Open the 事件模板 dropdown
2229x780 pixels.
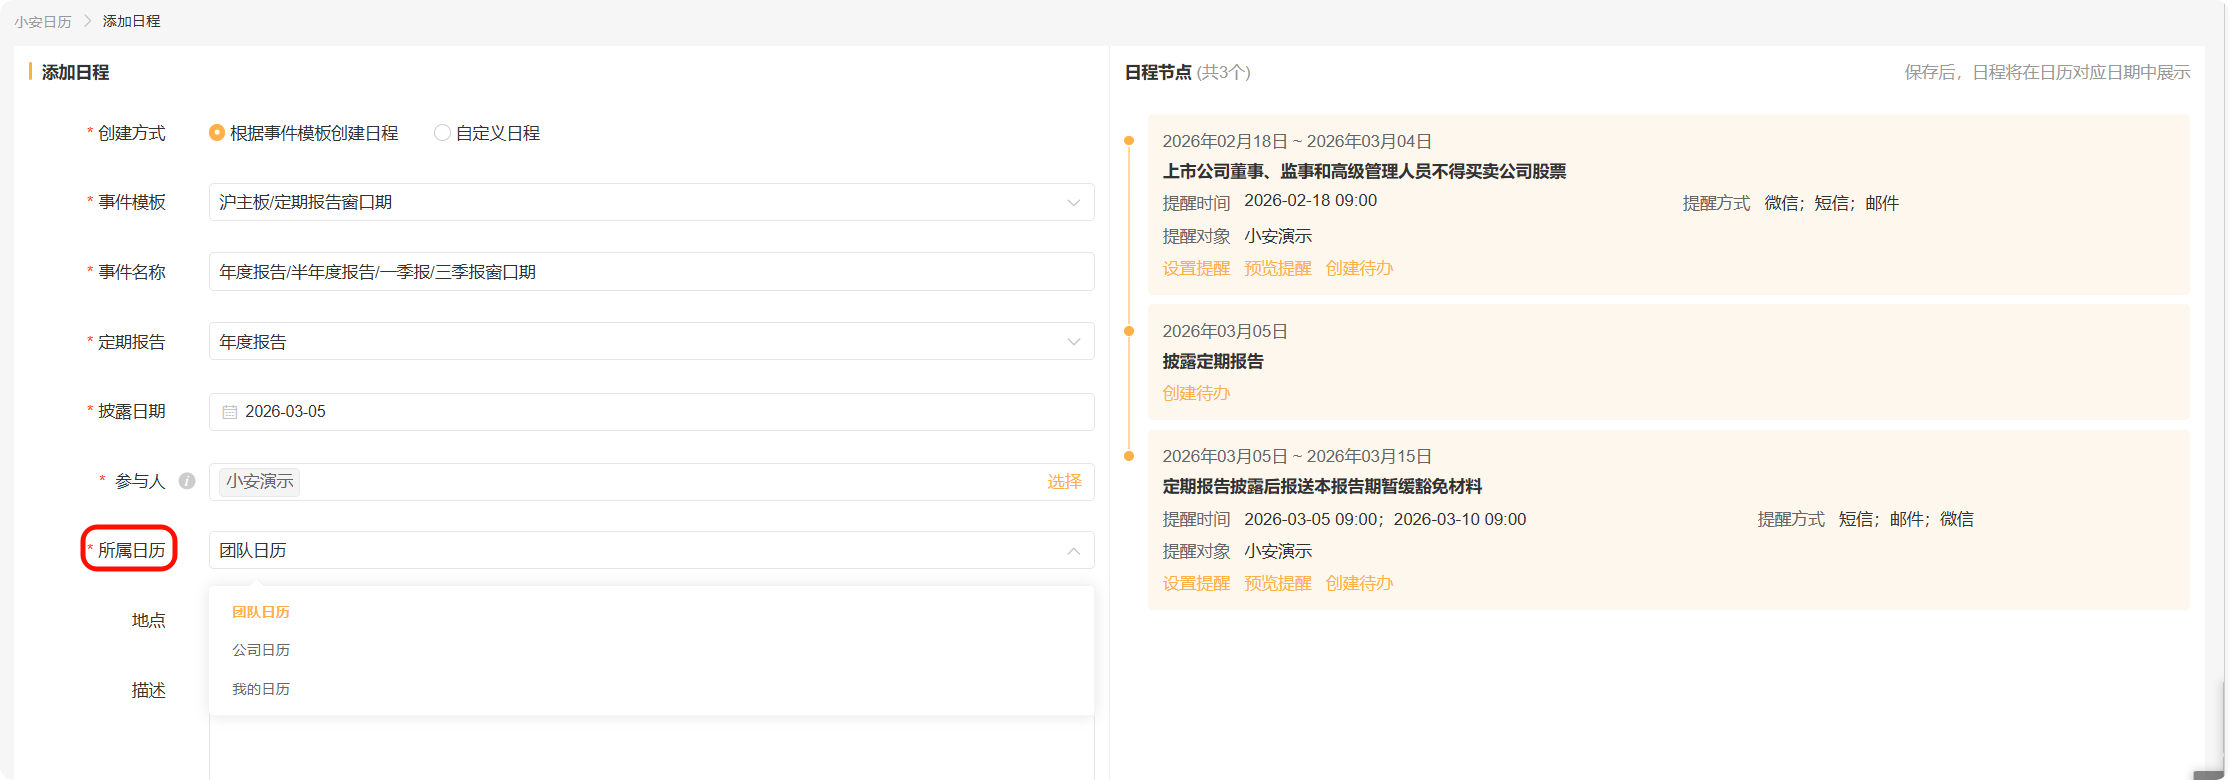click(651, 202)
